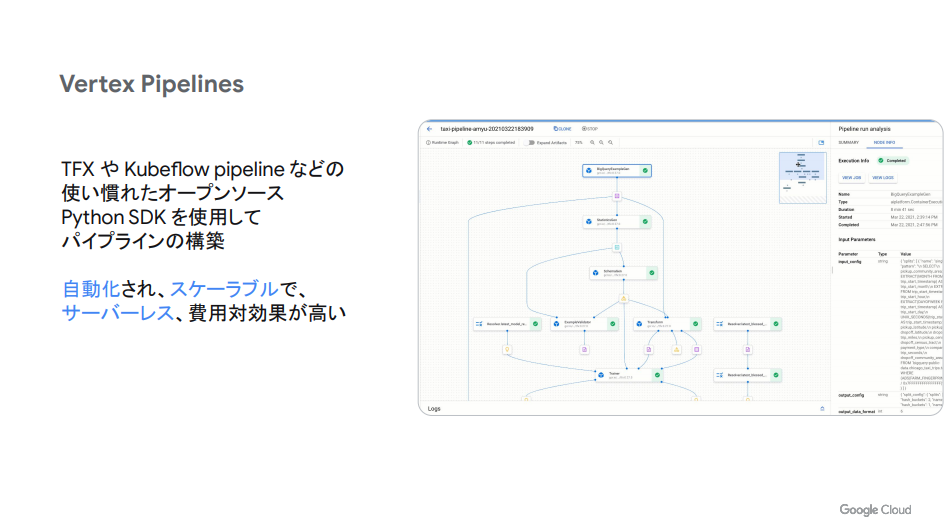Screen dimensions: 952x523
Task: Switch to the NODE INFO tab
Action: click(x=884, y=143)
